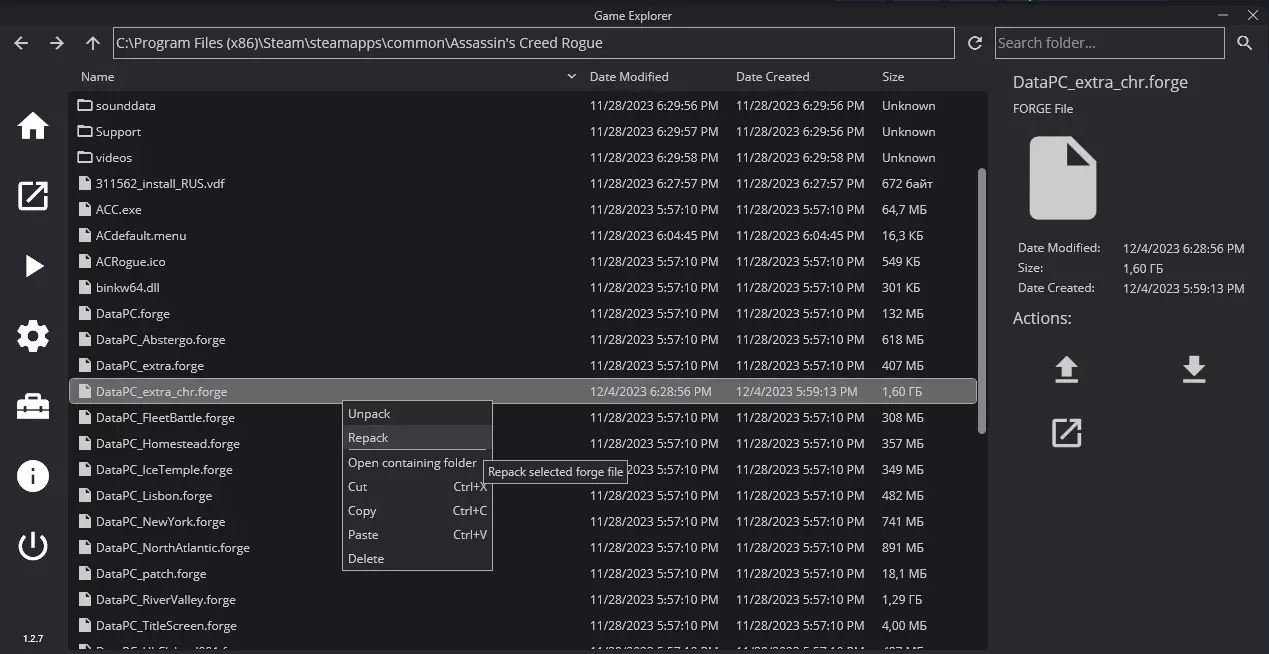Click the upload arrow action icon
Image resolution: width=1269 pixels, height=654 pixels.
point(1067,370)
